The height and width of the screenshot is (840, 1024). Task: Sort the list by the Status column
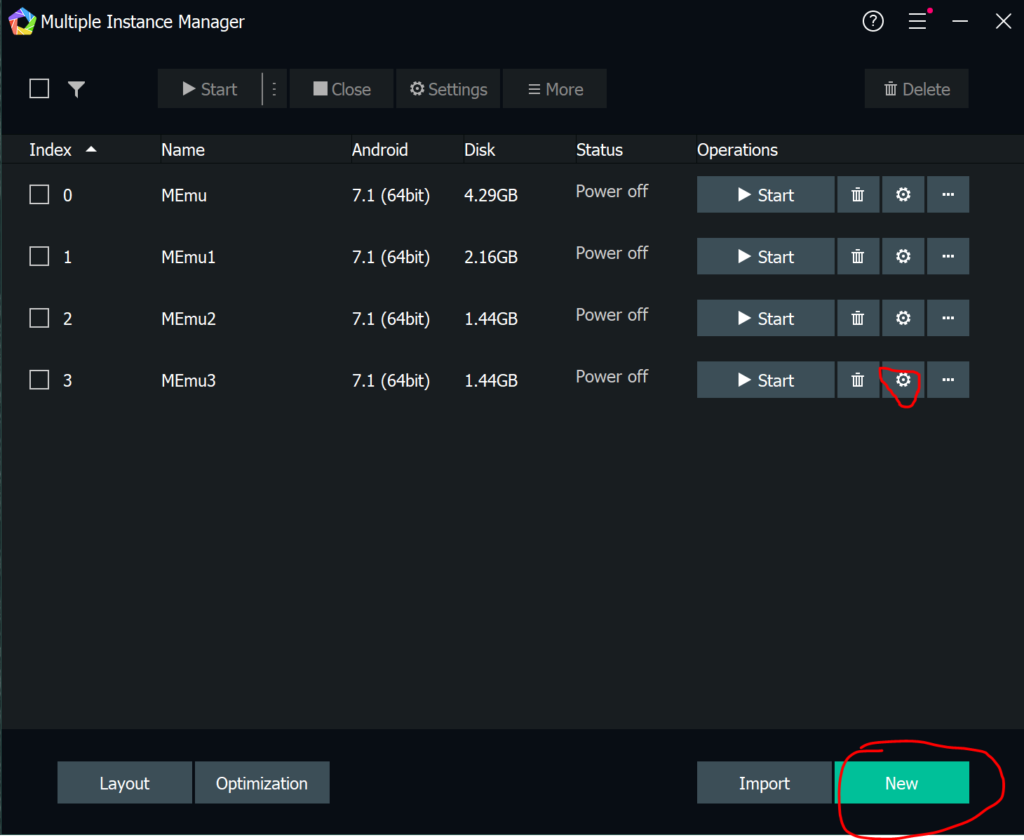pos(600,150)
